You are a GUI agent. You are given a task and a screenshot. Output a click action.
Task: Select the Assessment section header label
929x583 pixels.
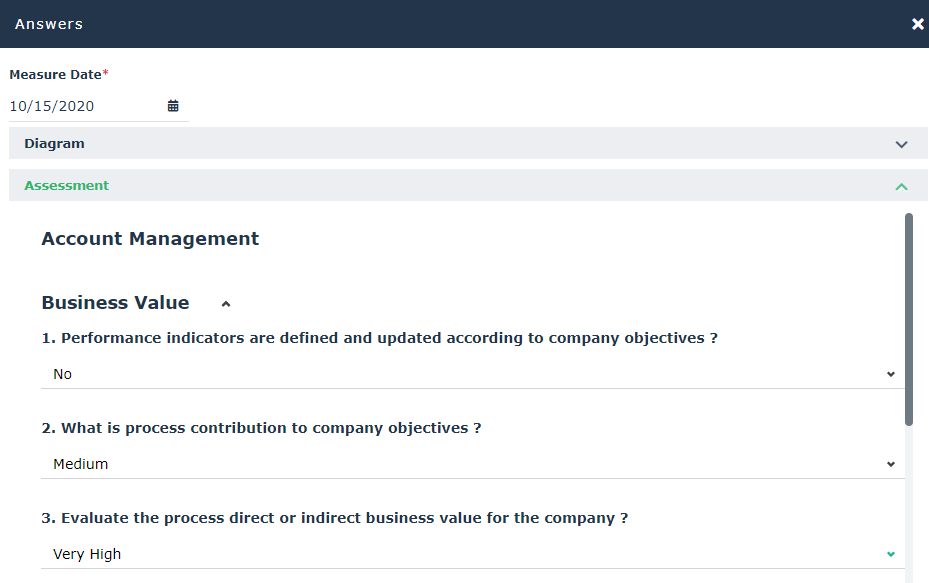[67, 186]
